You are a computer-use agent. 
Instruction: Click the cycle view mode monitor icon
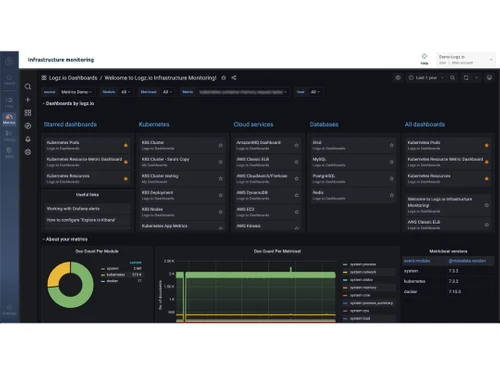coord(489,78)
